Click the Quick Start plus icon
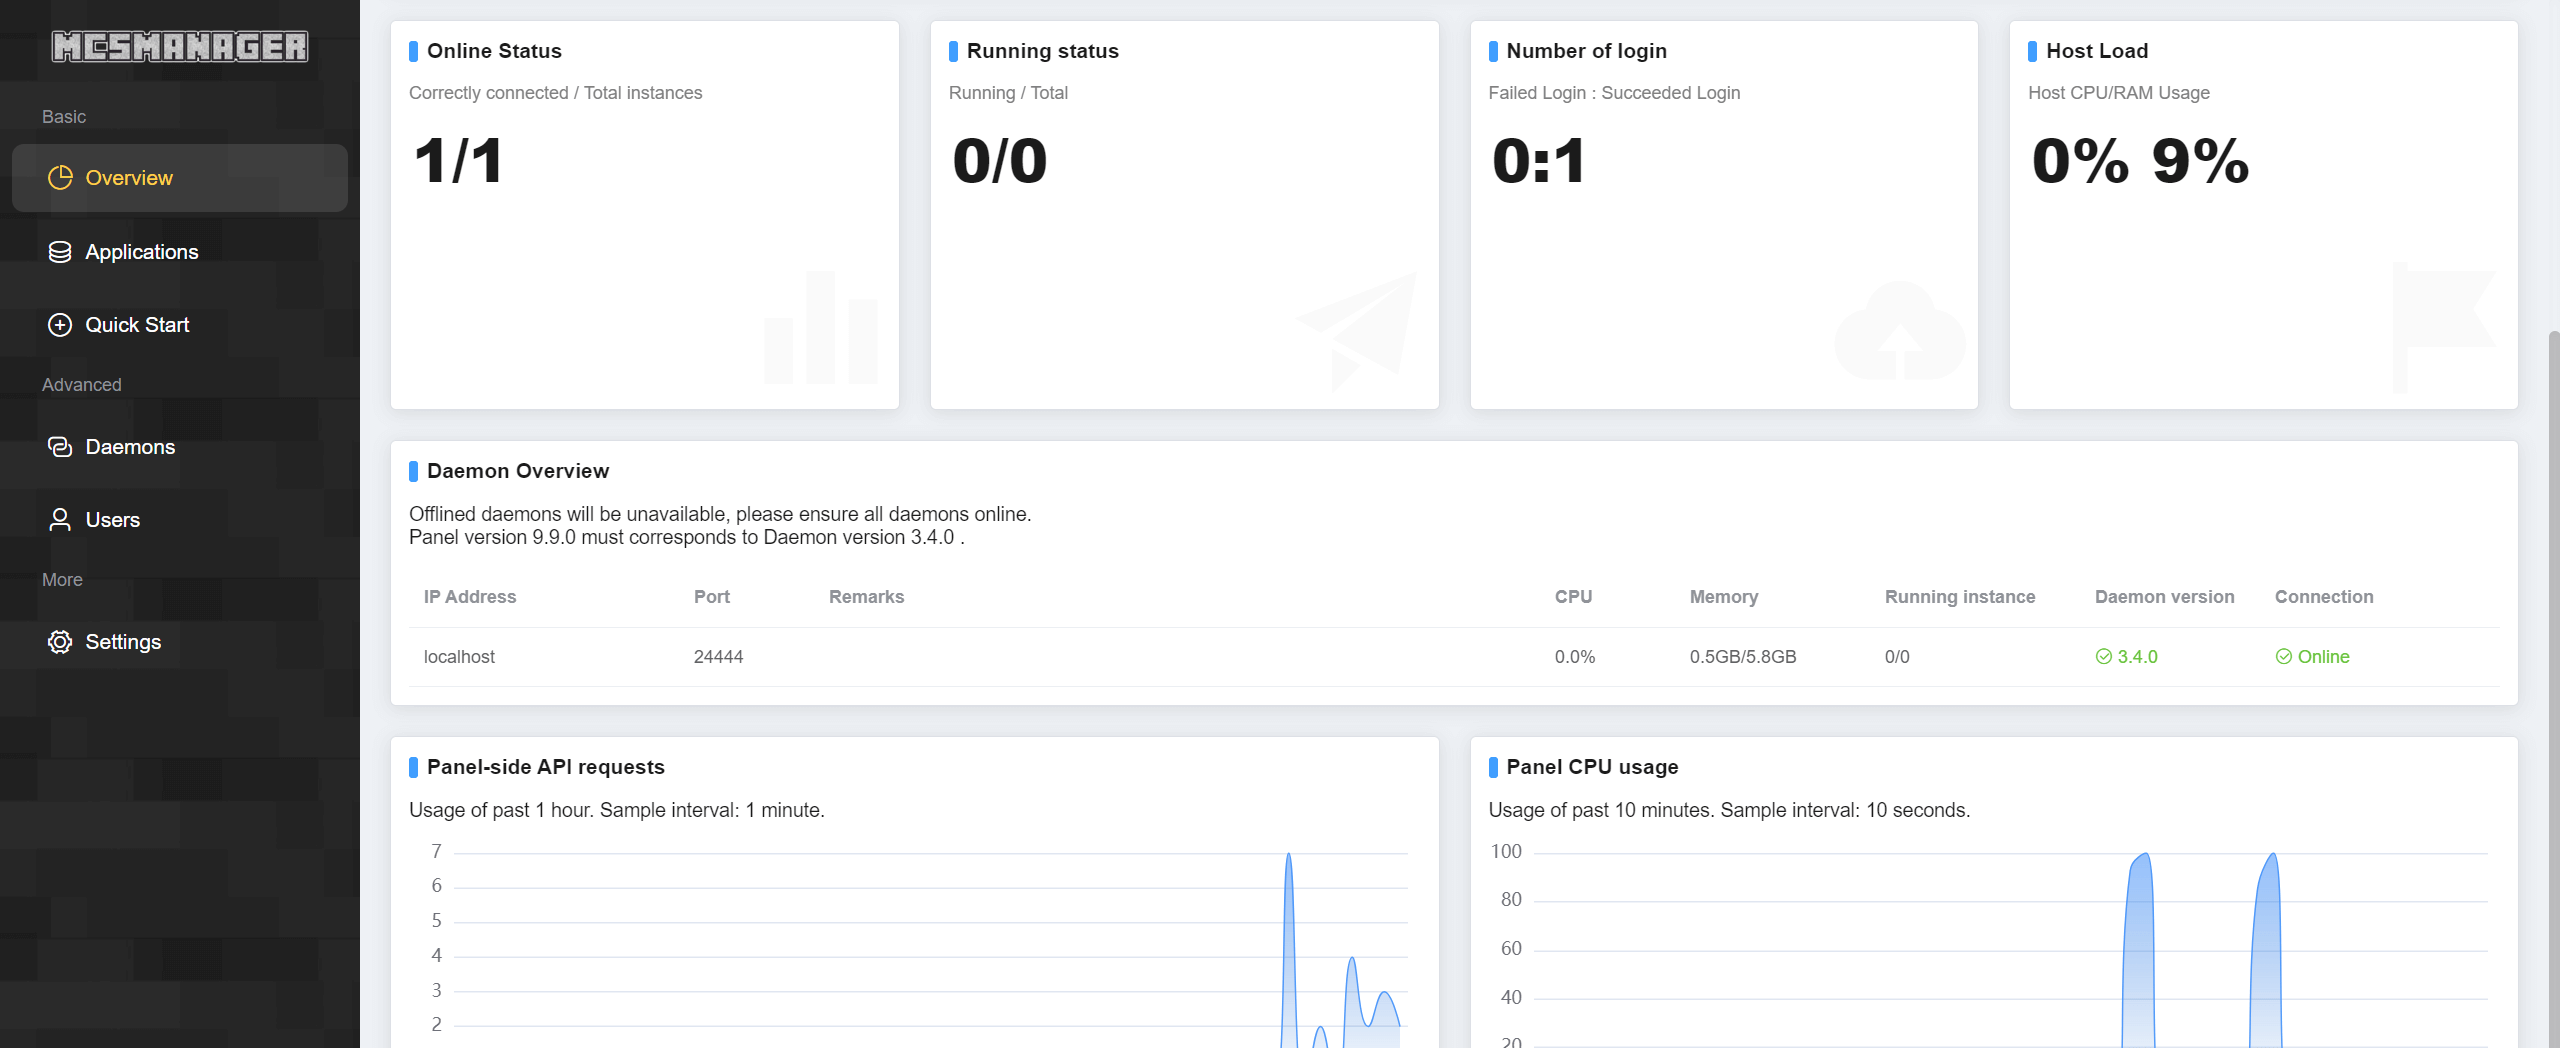This screenshot has width=2560, height=1048. [60, 324]
